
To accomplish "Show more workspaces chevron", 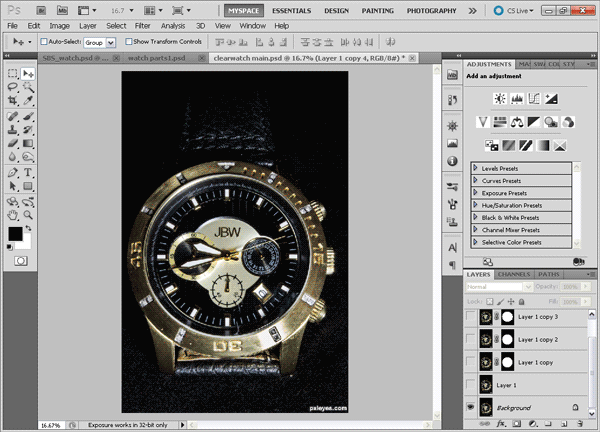I will click(473, 11).
